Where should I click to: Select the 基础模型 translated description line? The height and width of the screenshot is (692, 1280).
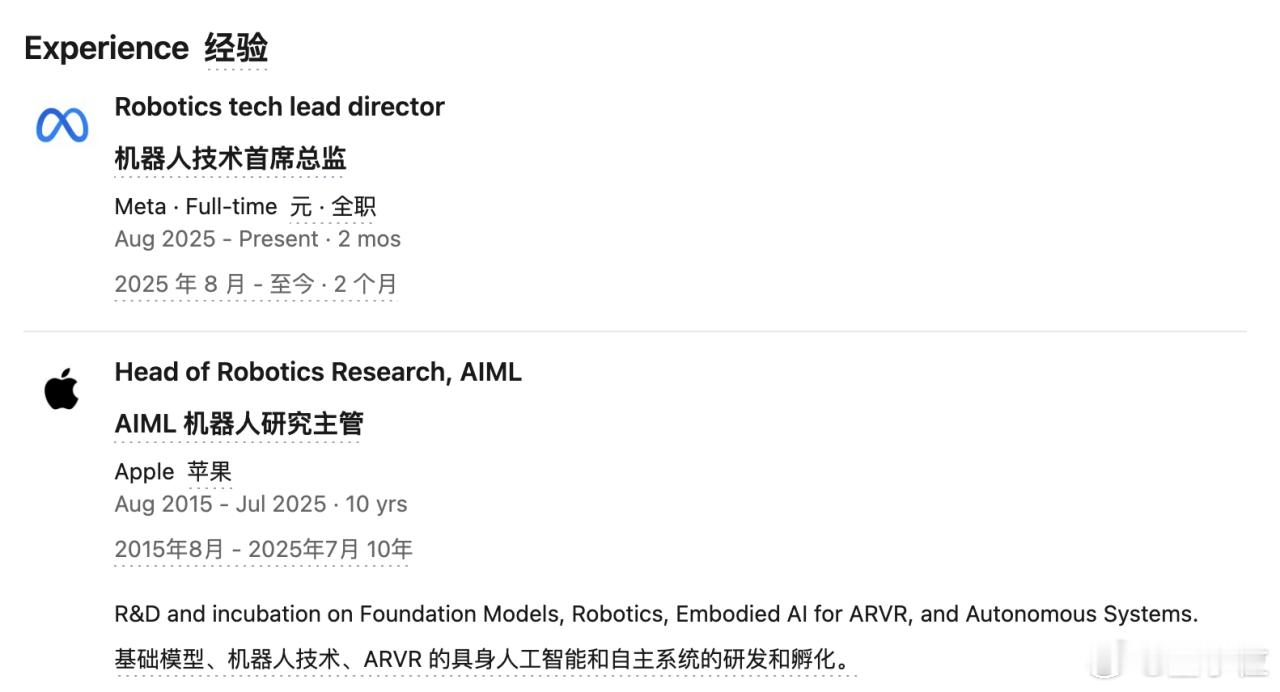tap(485, 660)
